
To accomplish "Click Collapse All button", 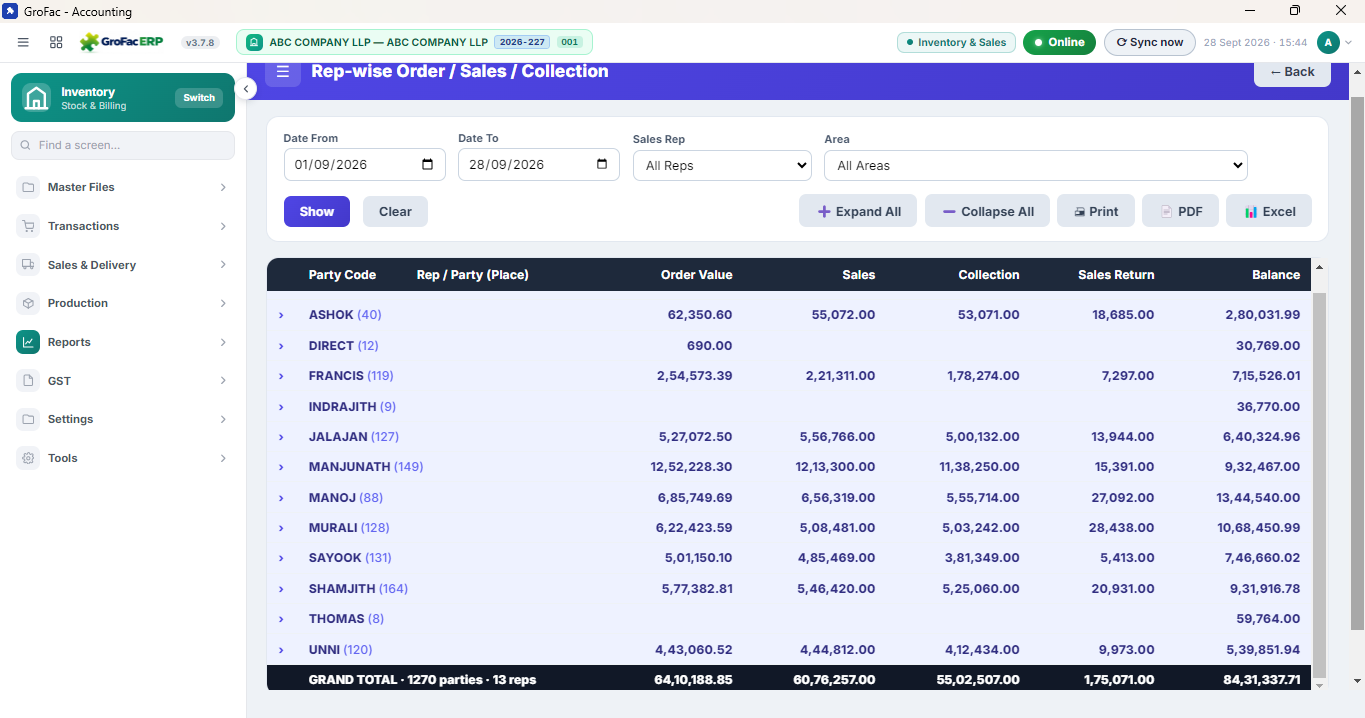I will 987,211.
